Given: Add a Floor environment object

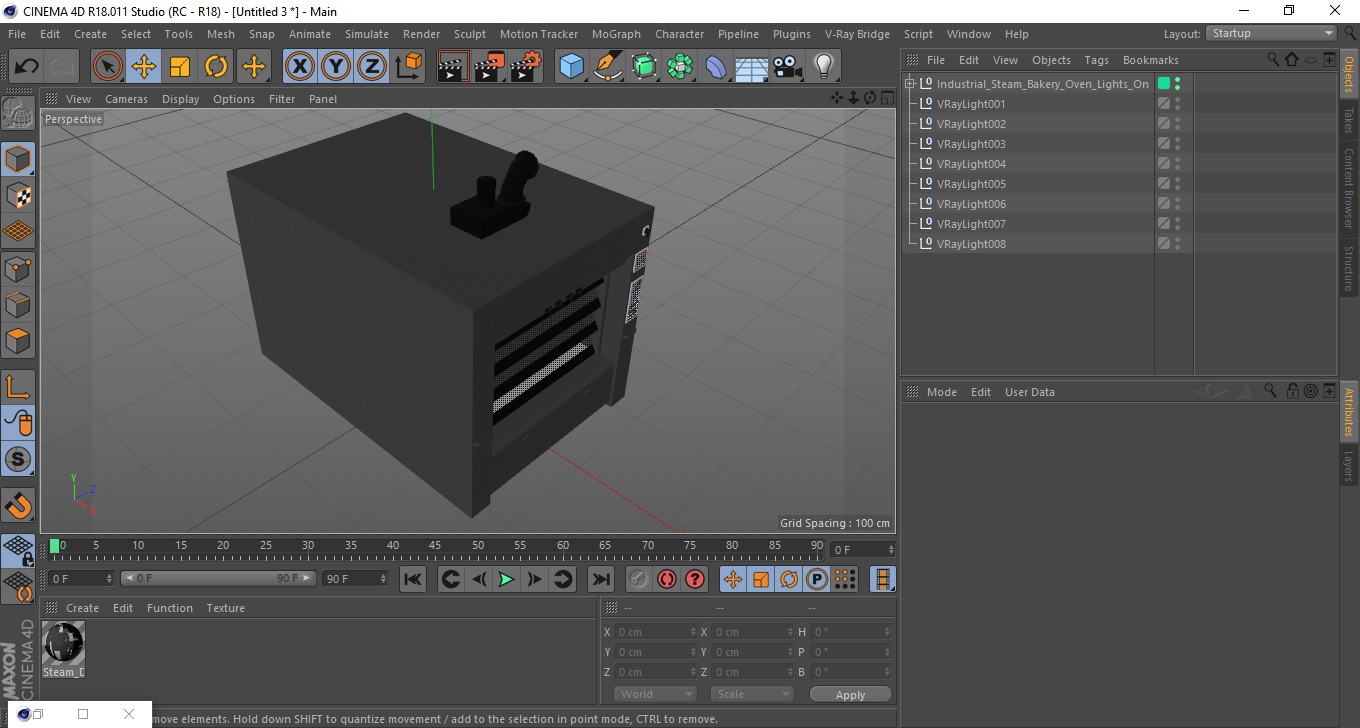Looking at the screenshot, I should click(751, 67).
